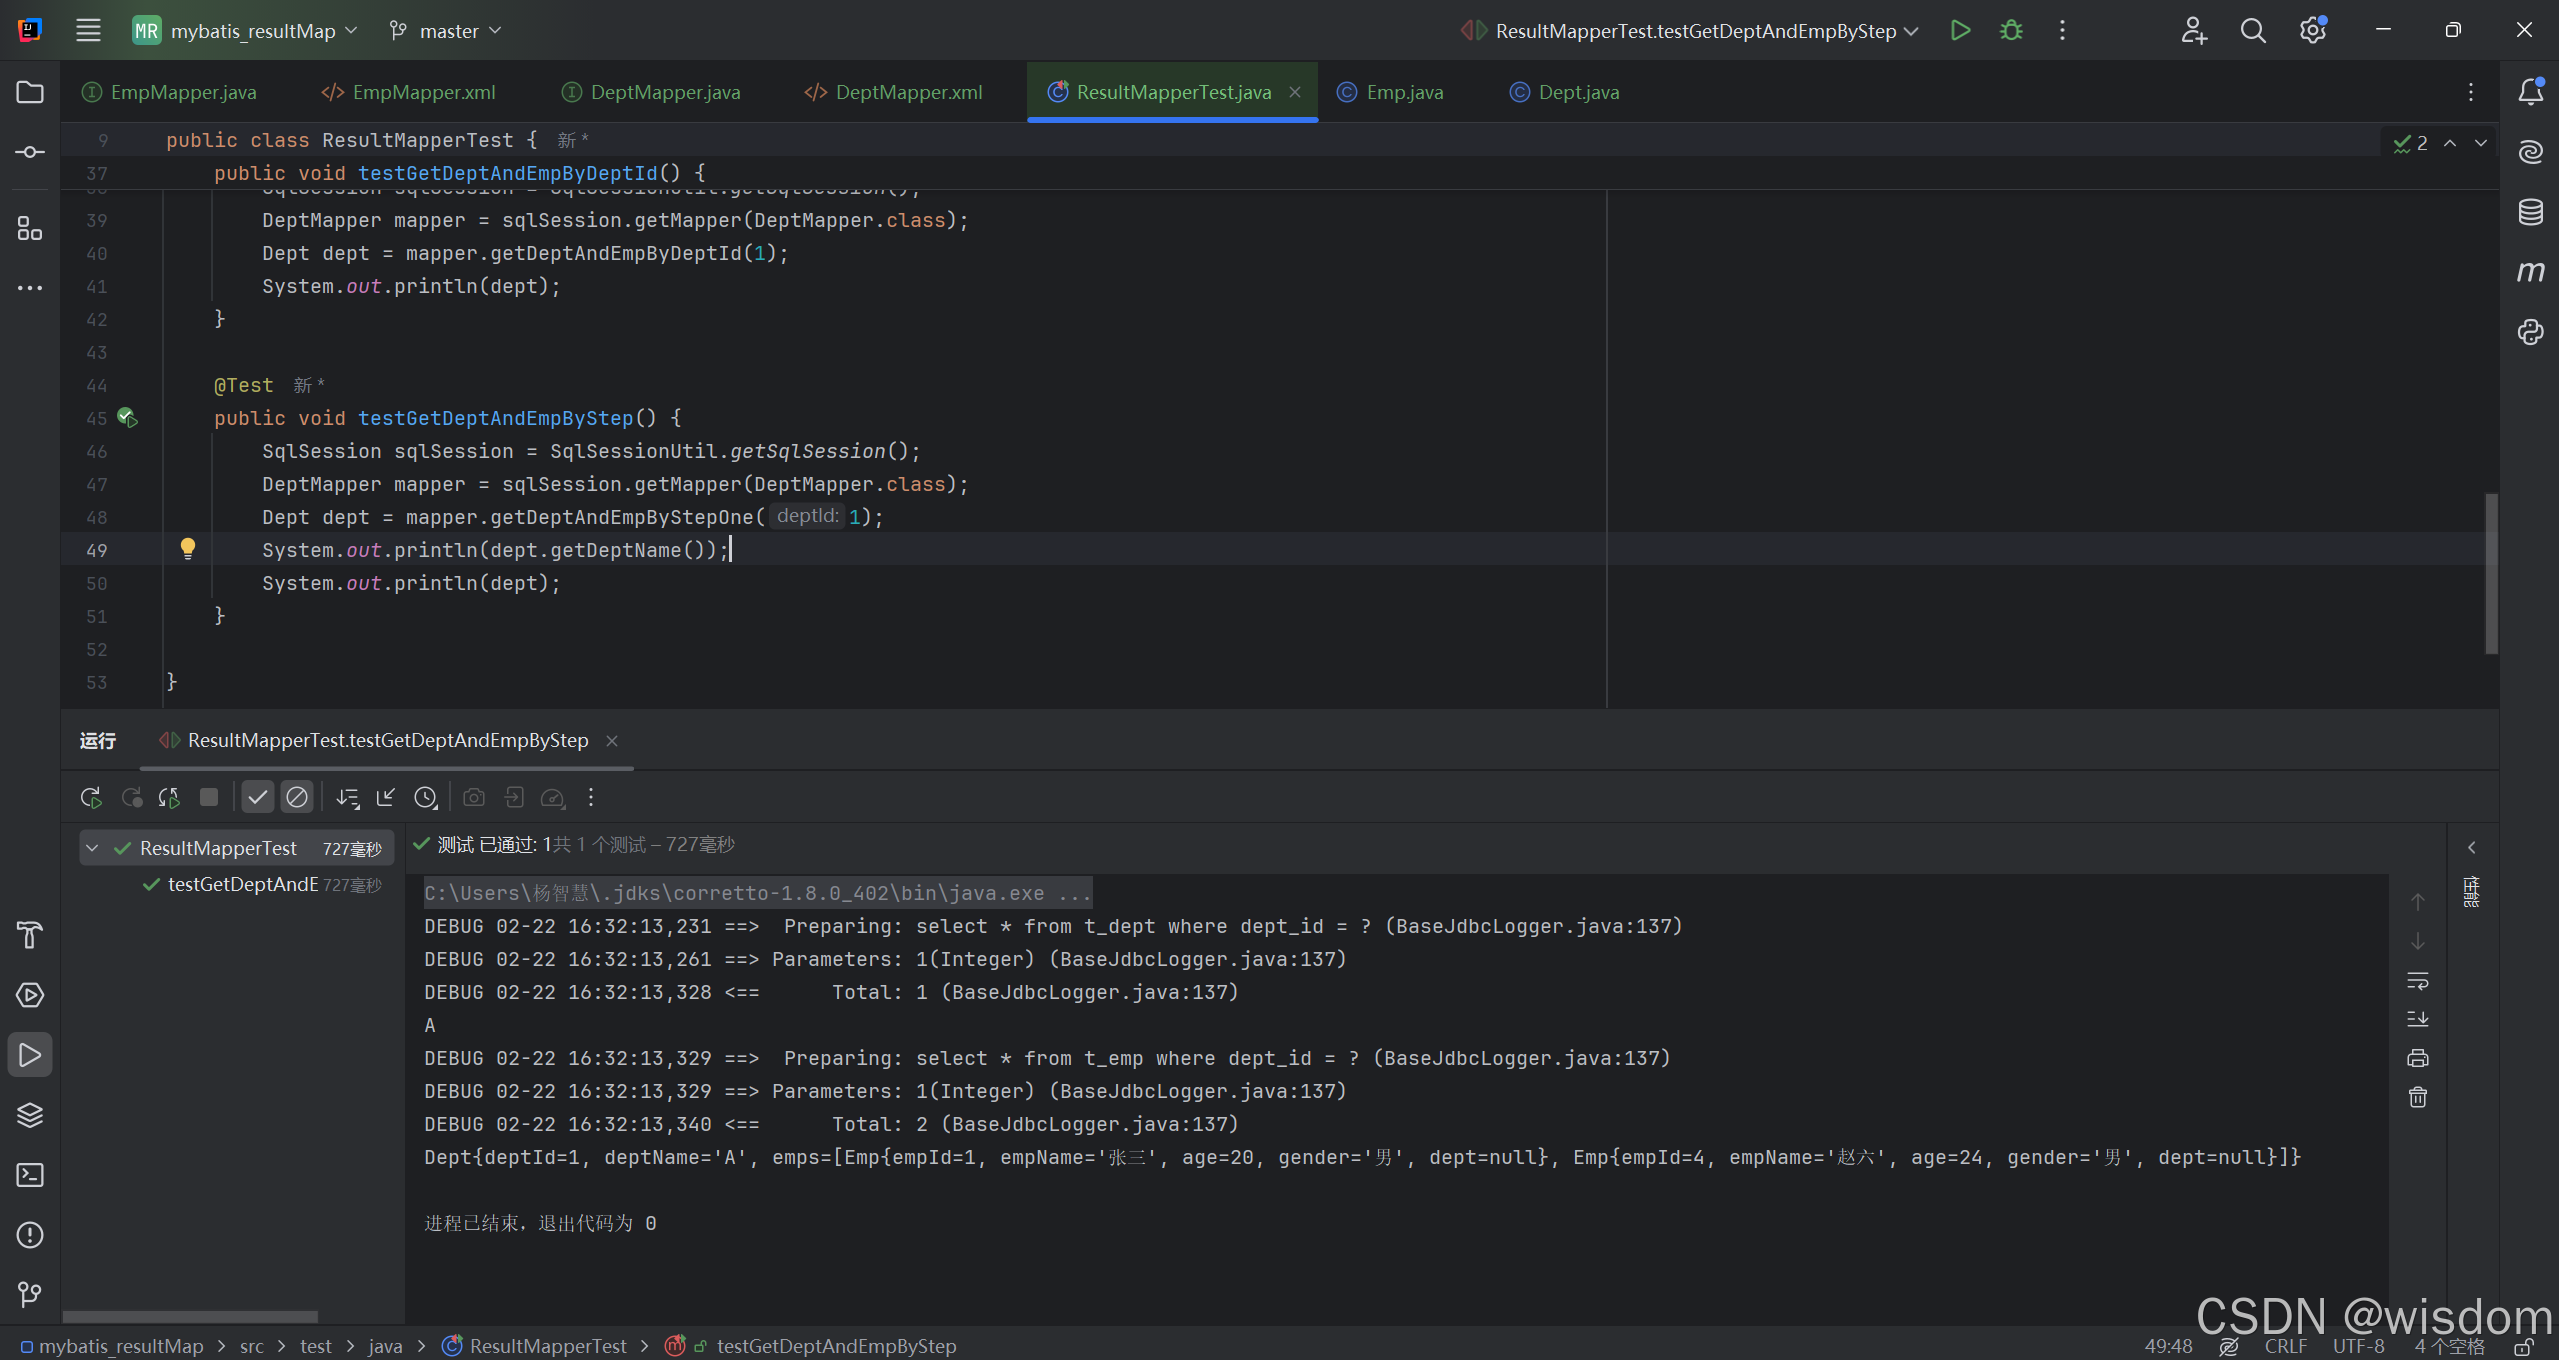Image resolution: width=2559 pixels, height=1360 pixels.
Task: Toggle show passed tests checkmark
Action: tap(257, 797)
